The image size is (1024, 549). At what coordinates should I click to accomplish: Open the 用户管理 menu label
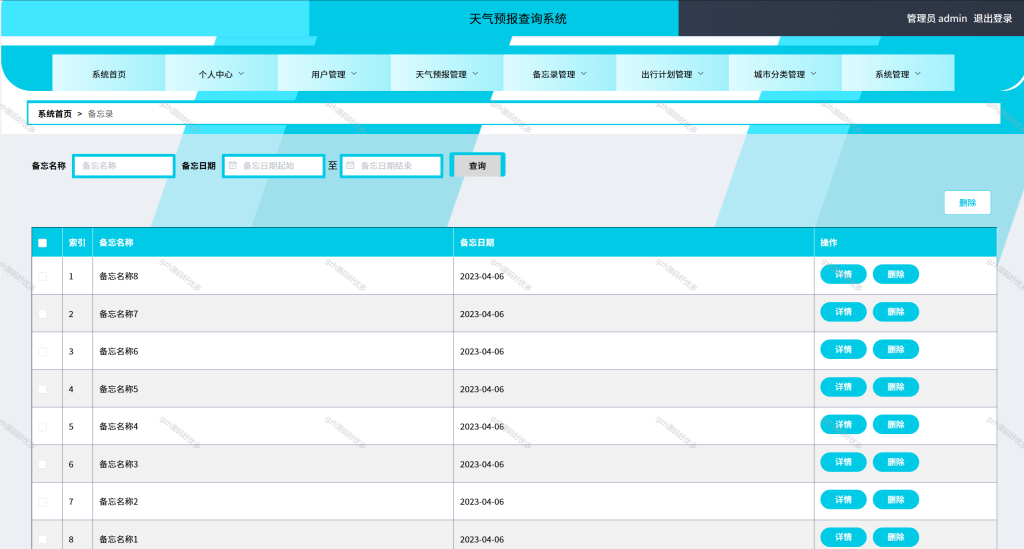coord(328,74)
